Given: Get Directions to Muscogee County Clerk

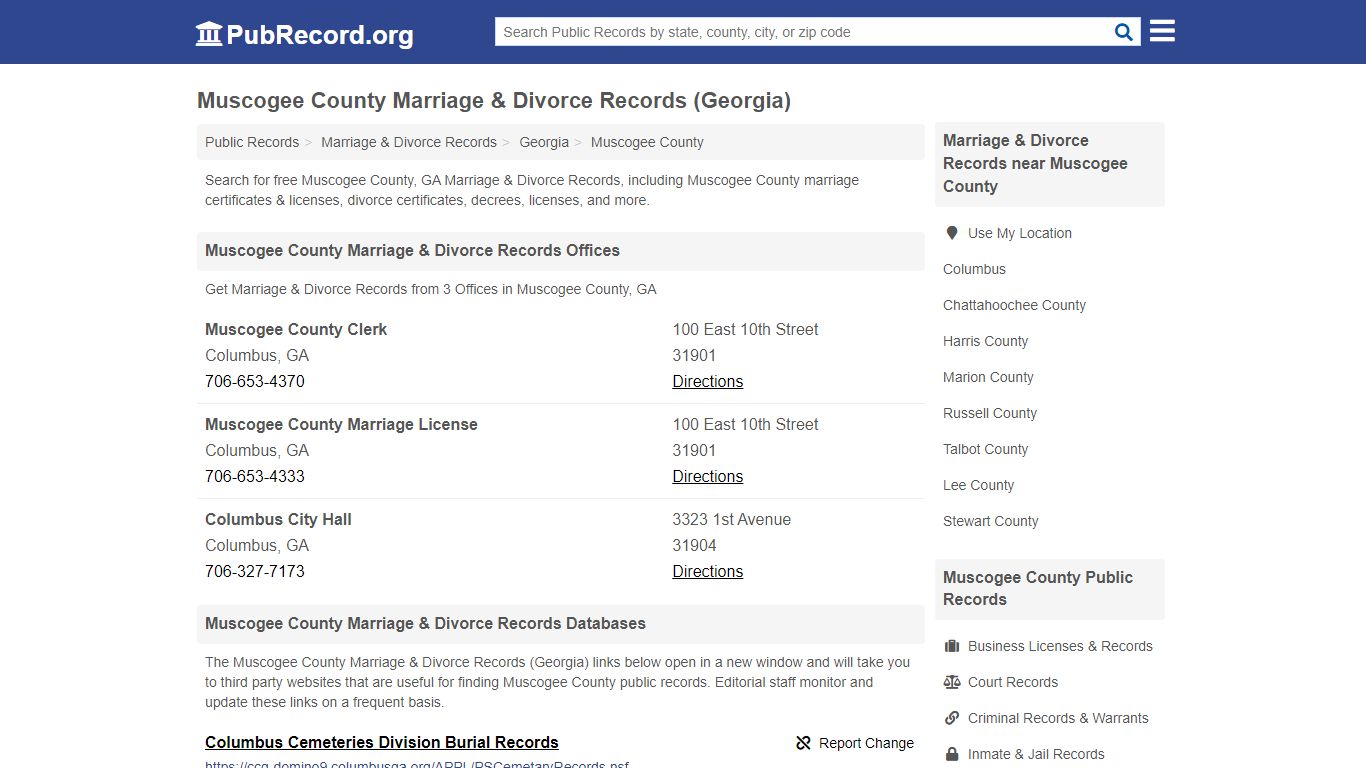Looking at the screenshot, I should [708, 381].
